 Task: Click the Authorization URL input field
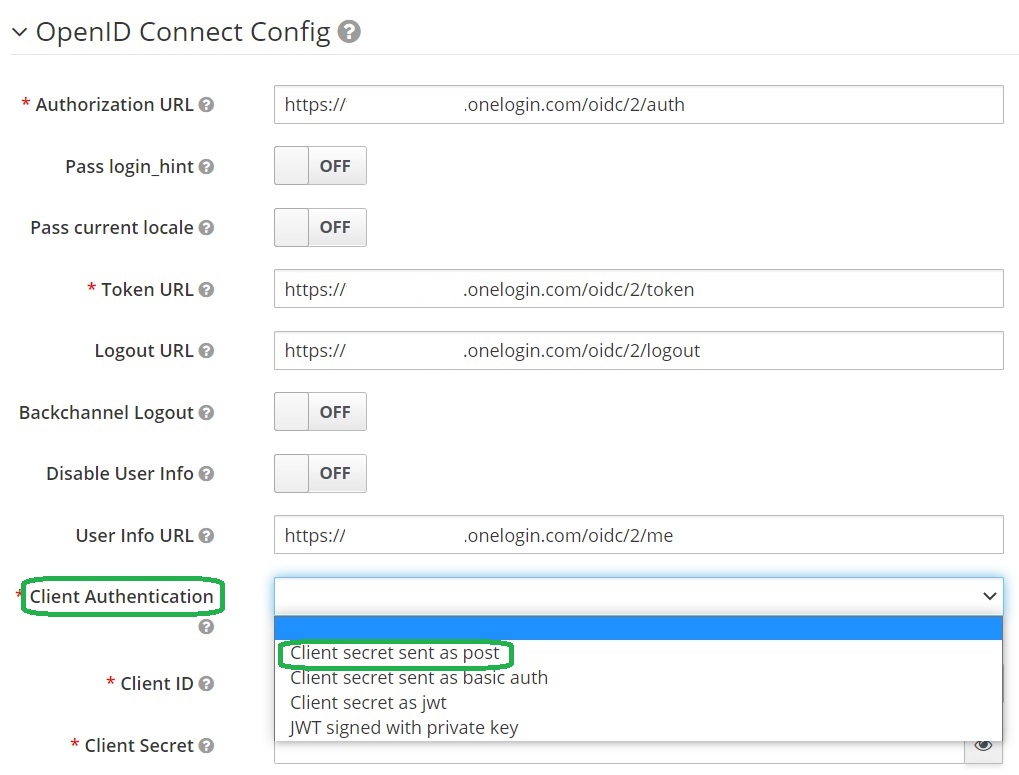click(x=638, y=105)
